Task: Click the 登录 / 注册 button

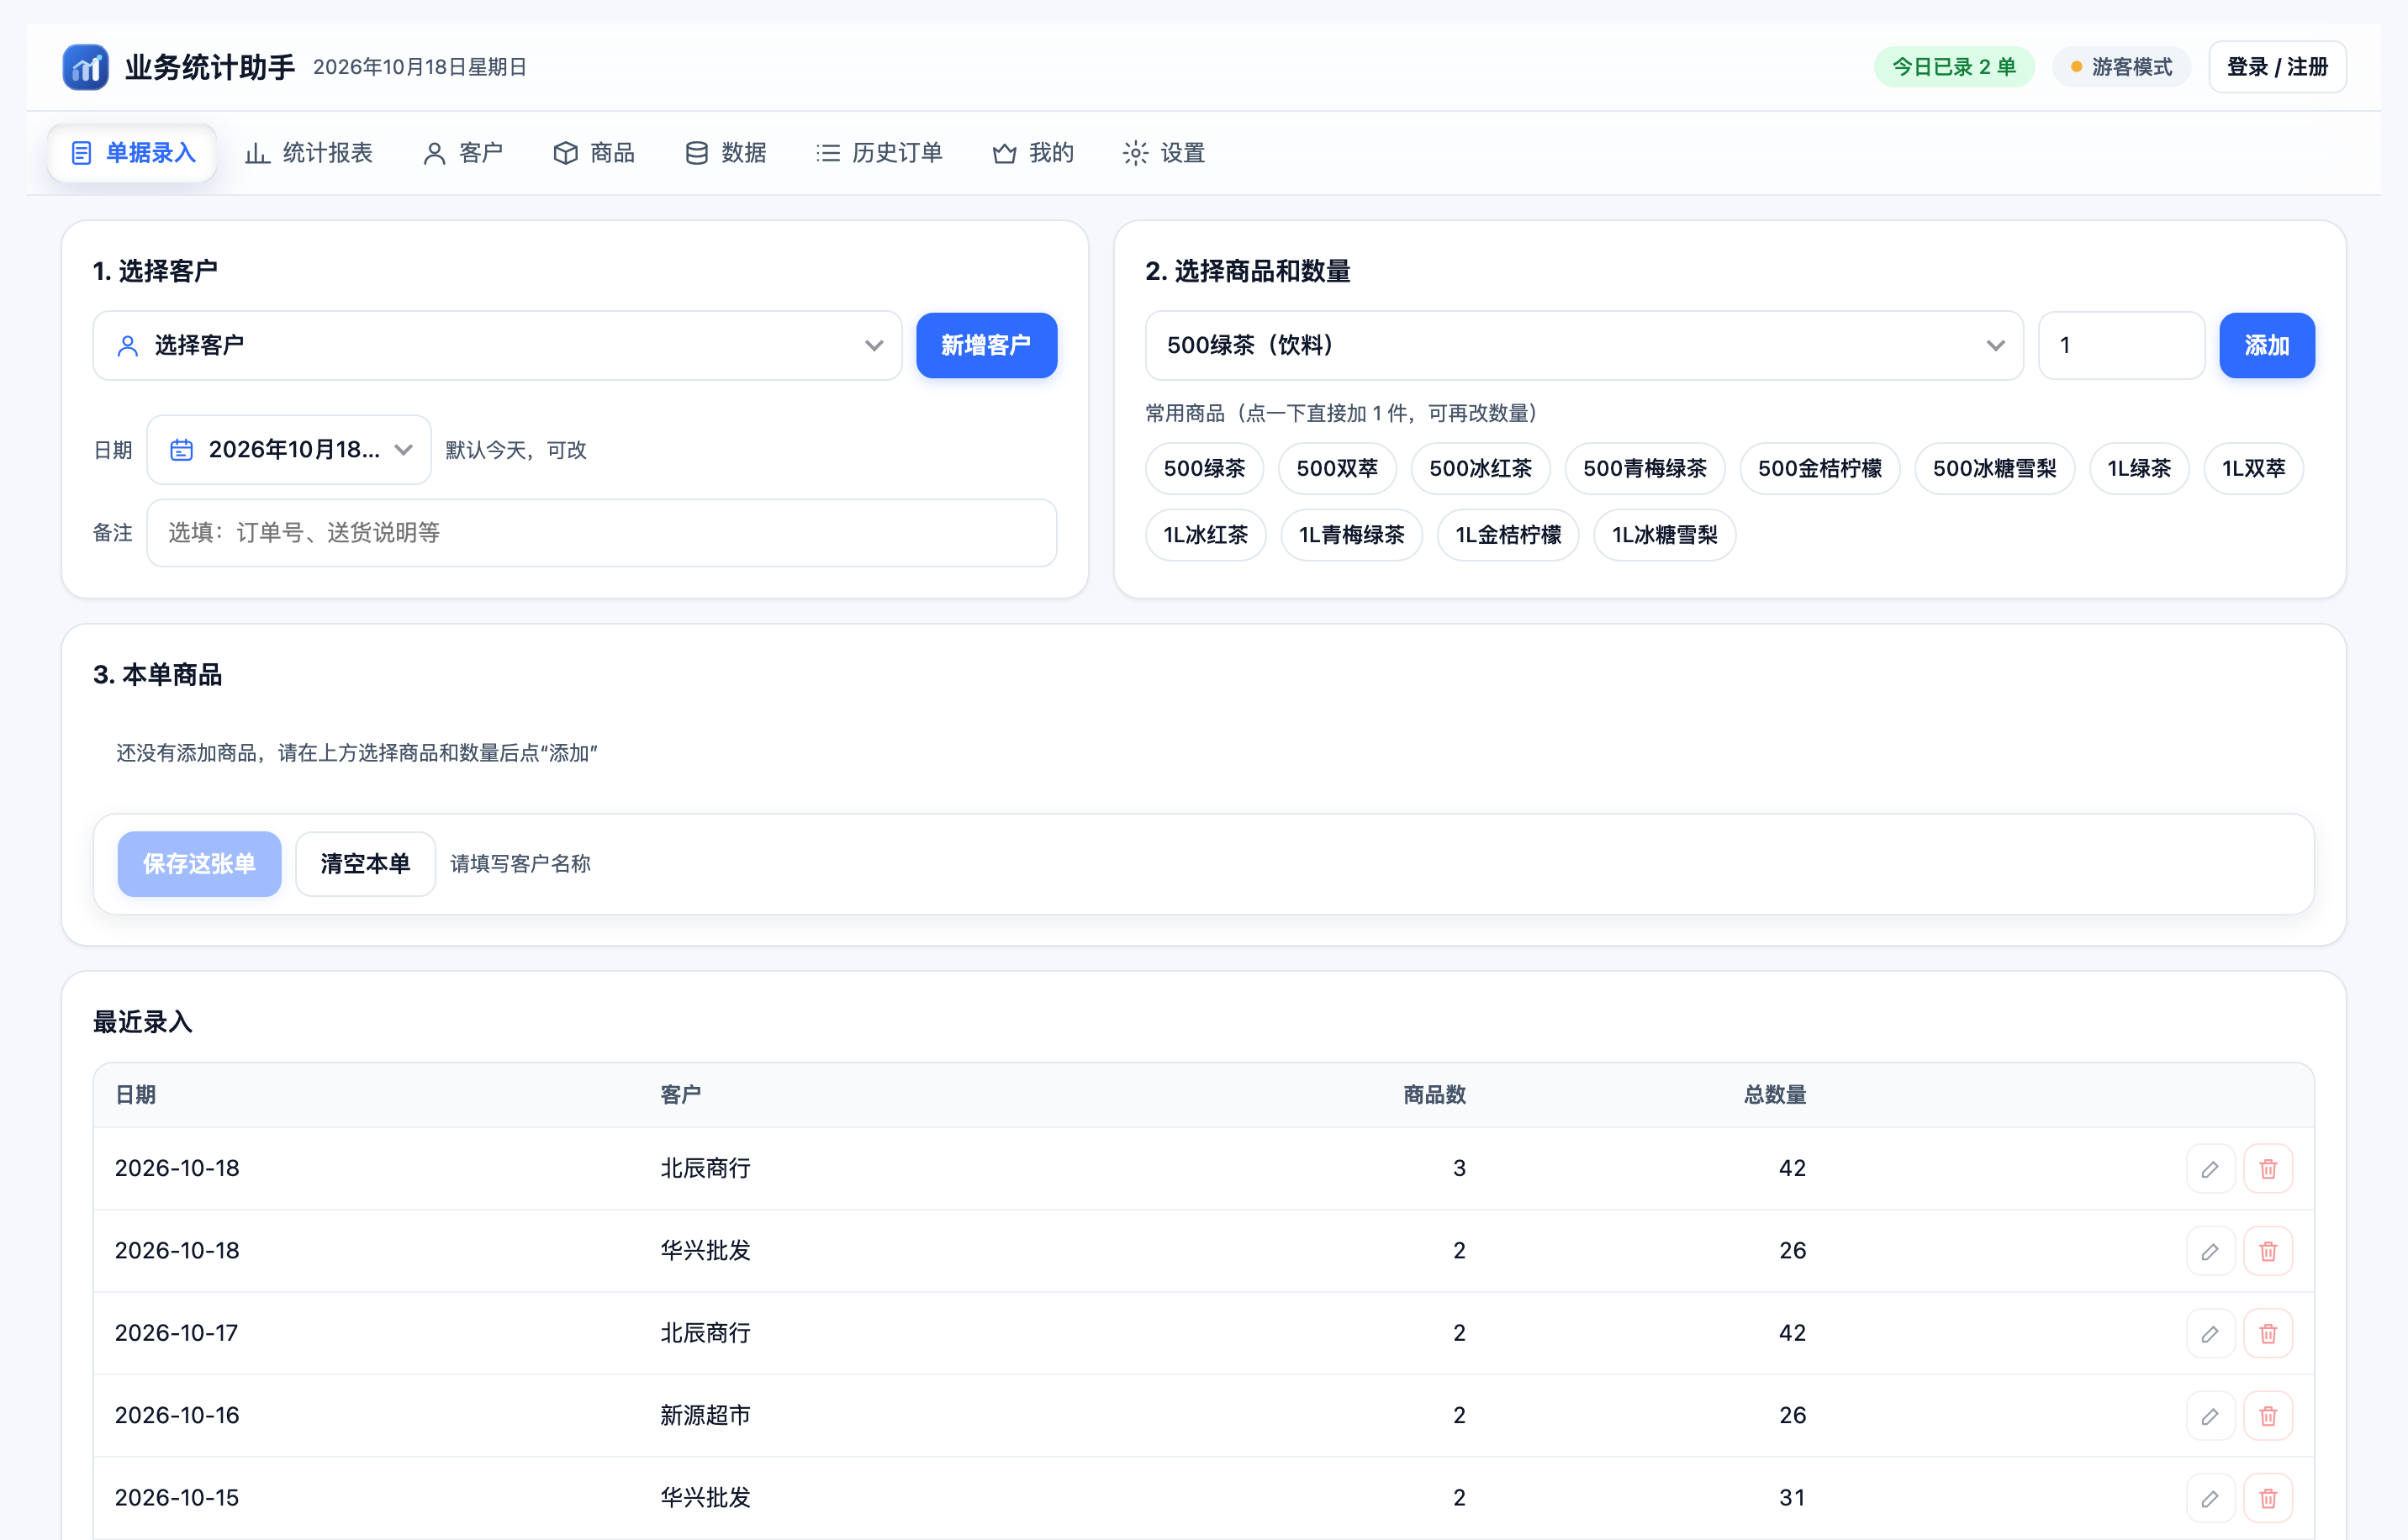Action: click(2277, 67)
